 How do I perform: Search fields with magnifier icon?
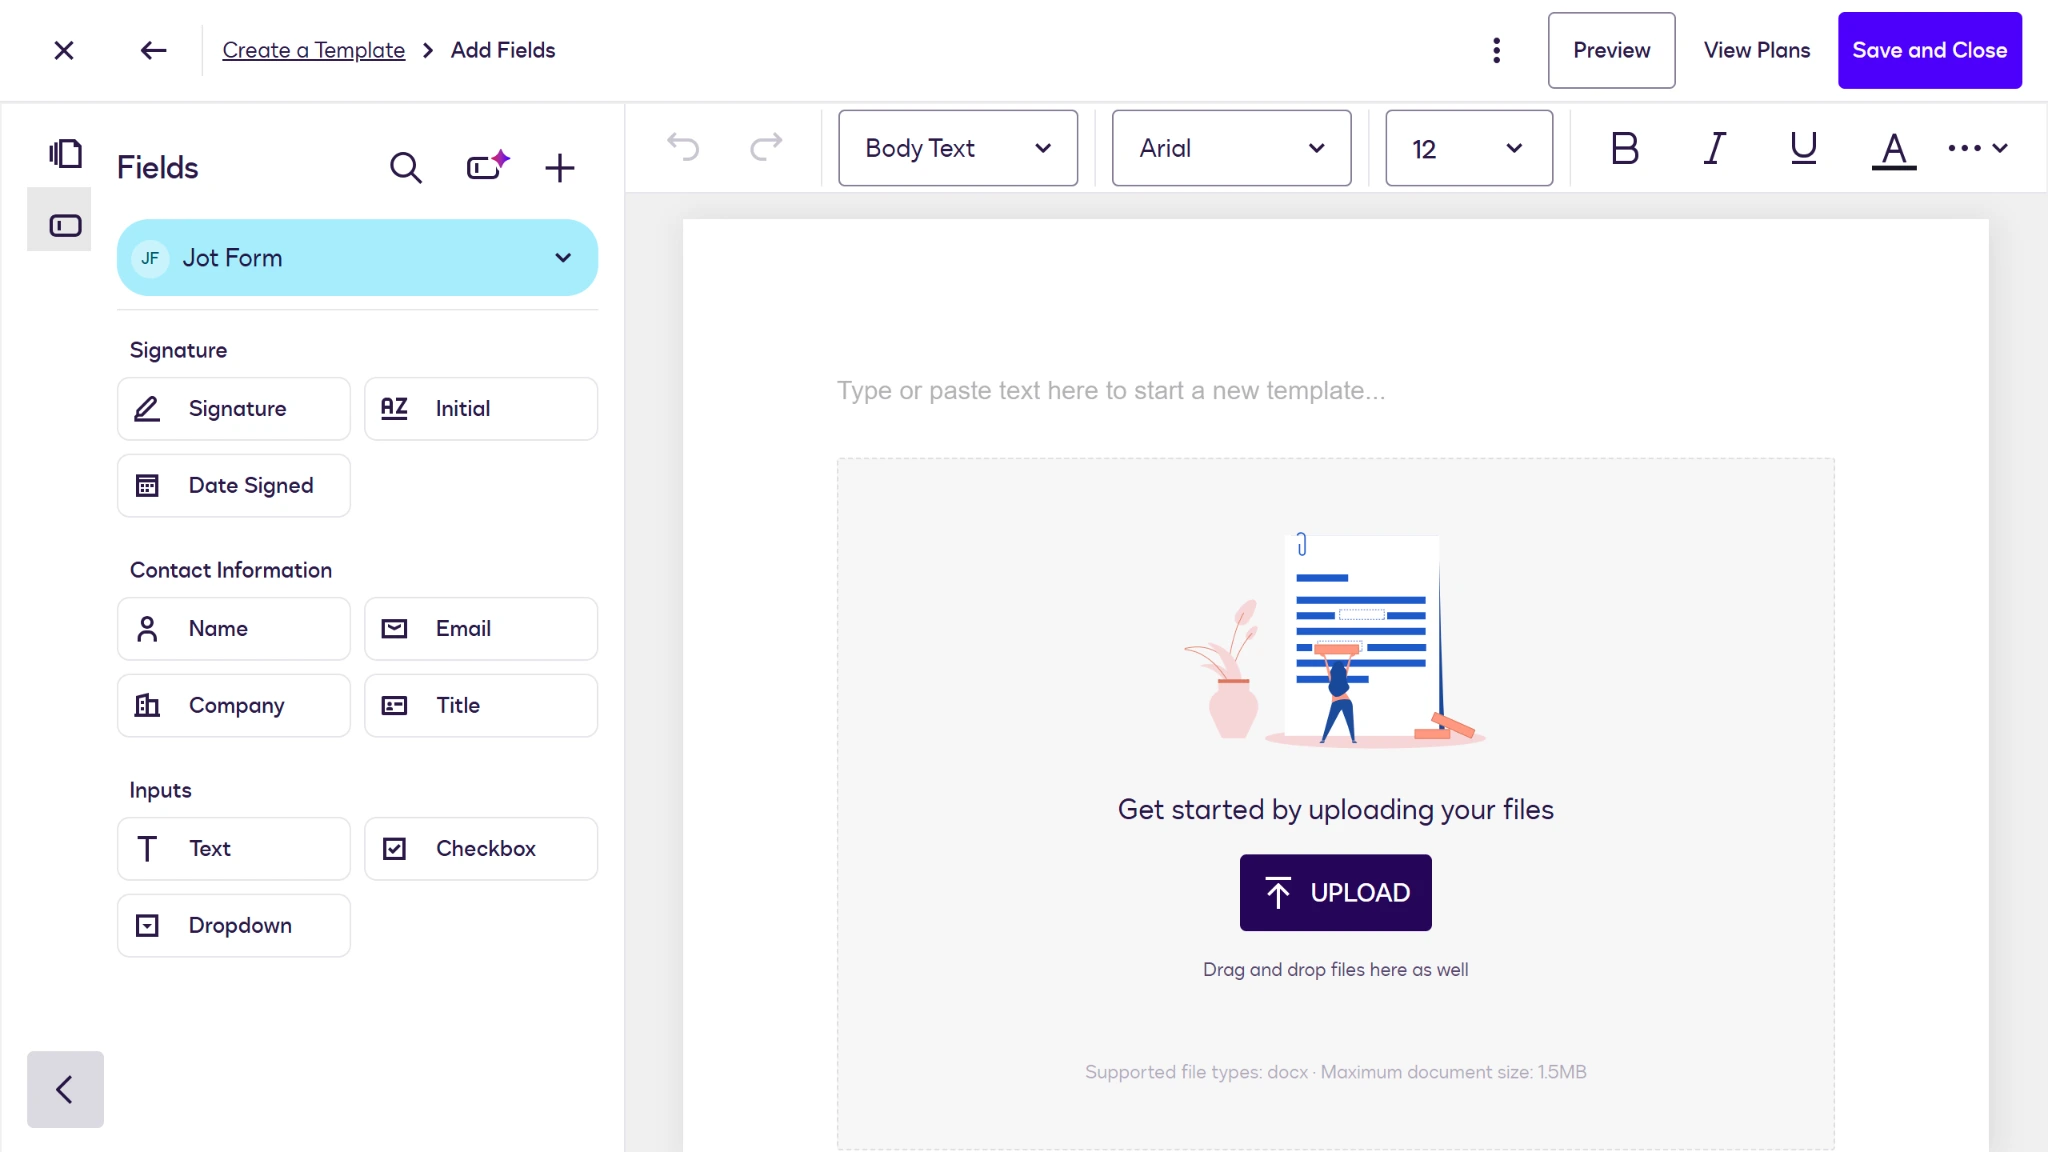coord(405,167)
